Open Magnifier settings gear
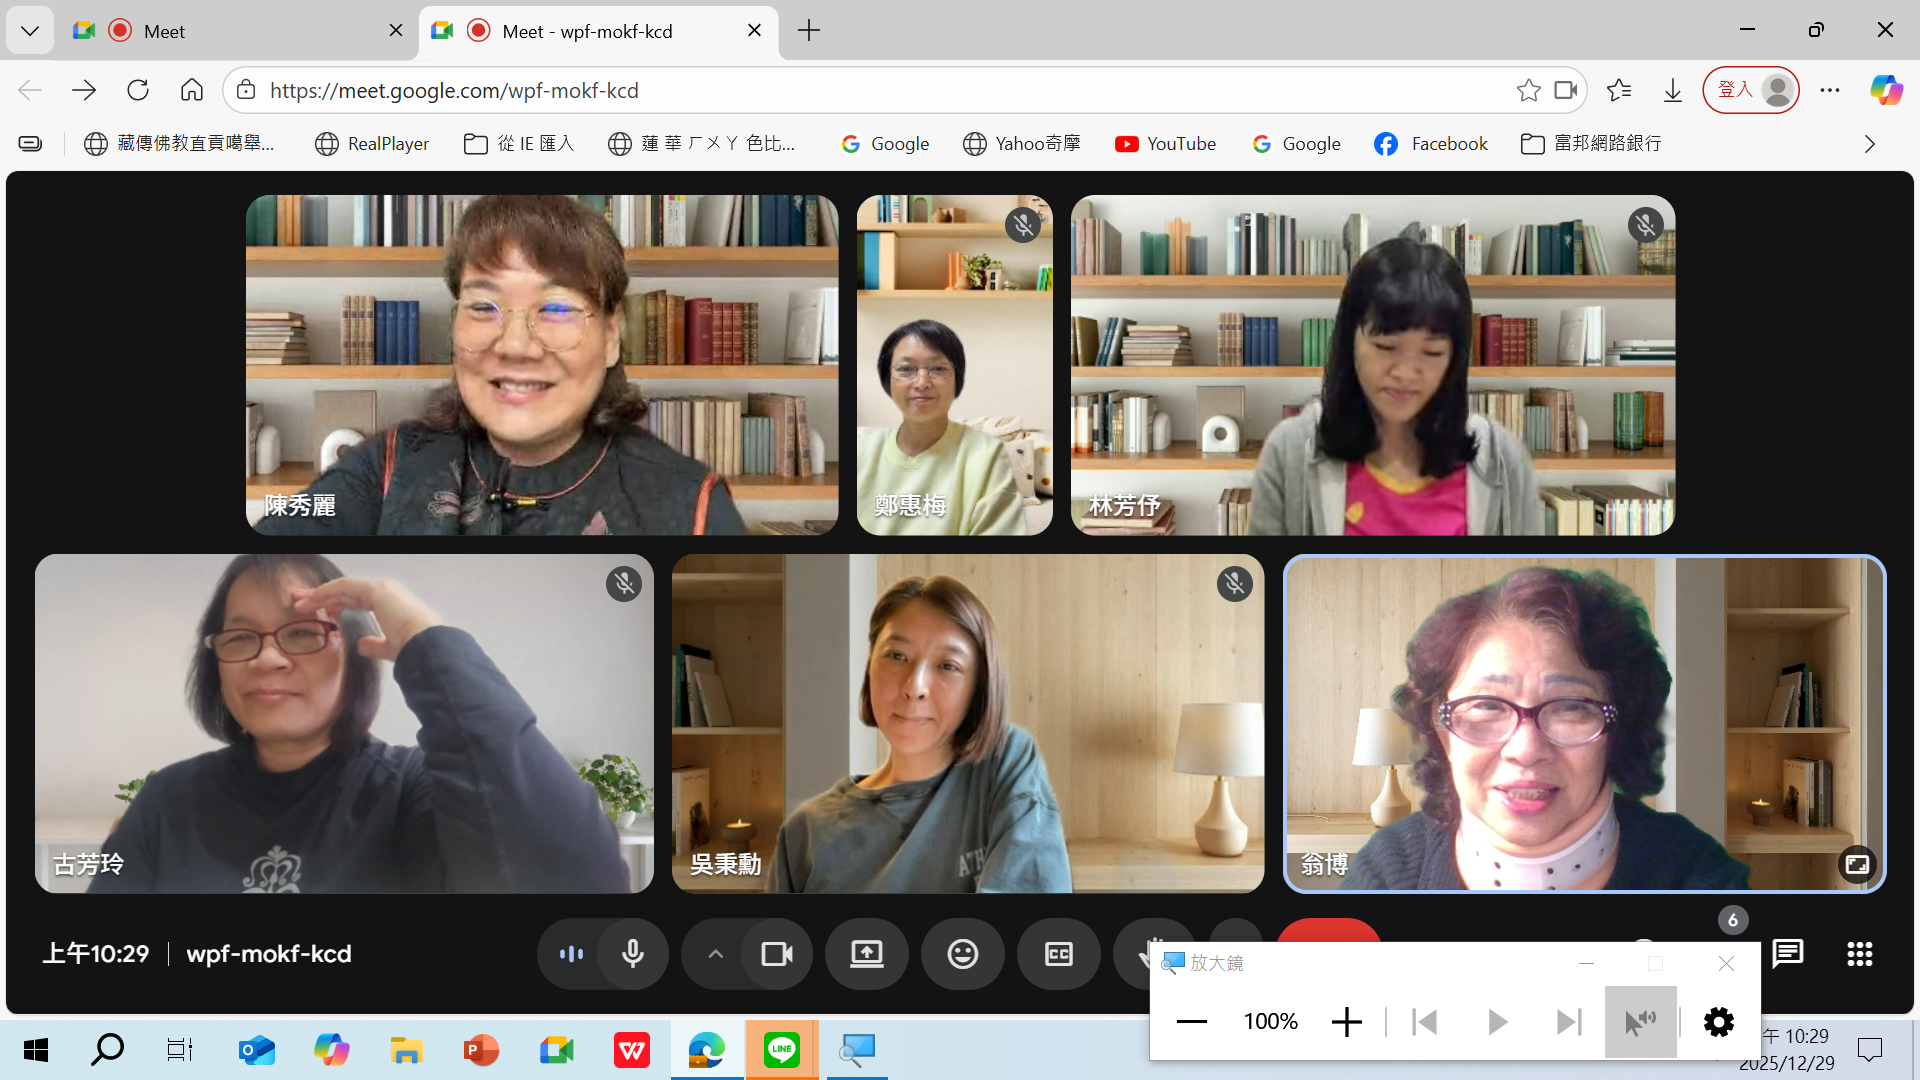Viewport: 1920px width, 1080px height. 1718,1021
